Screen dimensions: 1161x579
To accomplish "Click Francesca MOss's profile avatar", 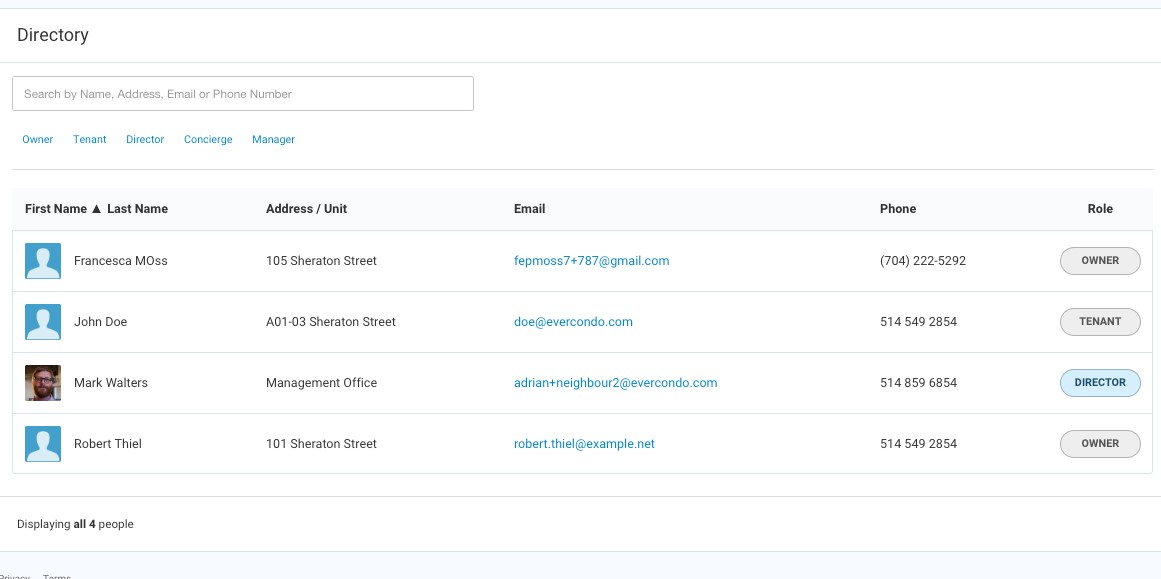I will tap(43, 260).
